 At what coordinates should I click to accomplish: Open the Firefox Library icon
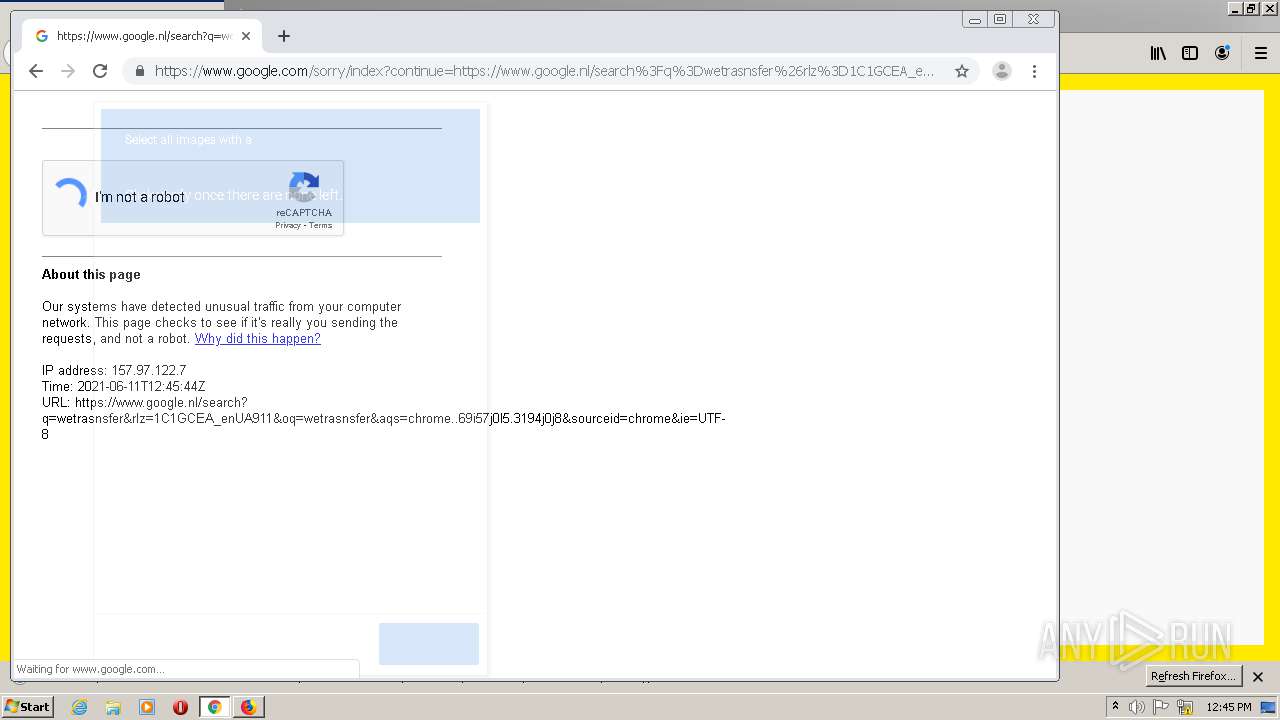(1158, 54)
